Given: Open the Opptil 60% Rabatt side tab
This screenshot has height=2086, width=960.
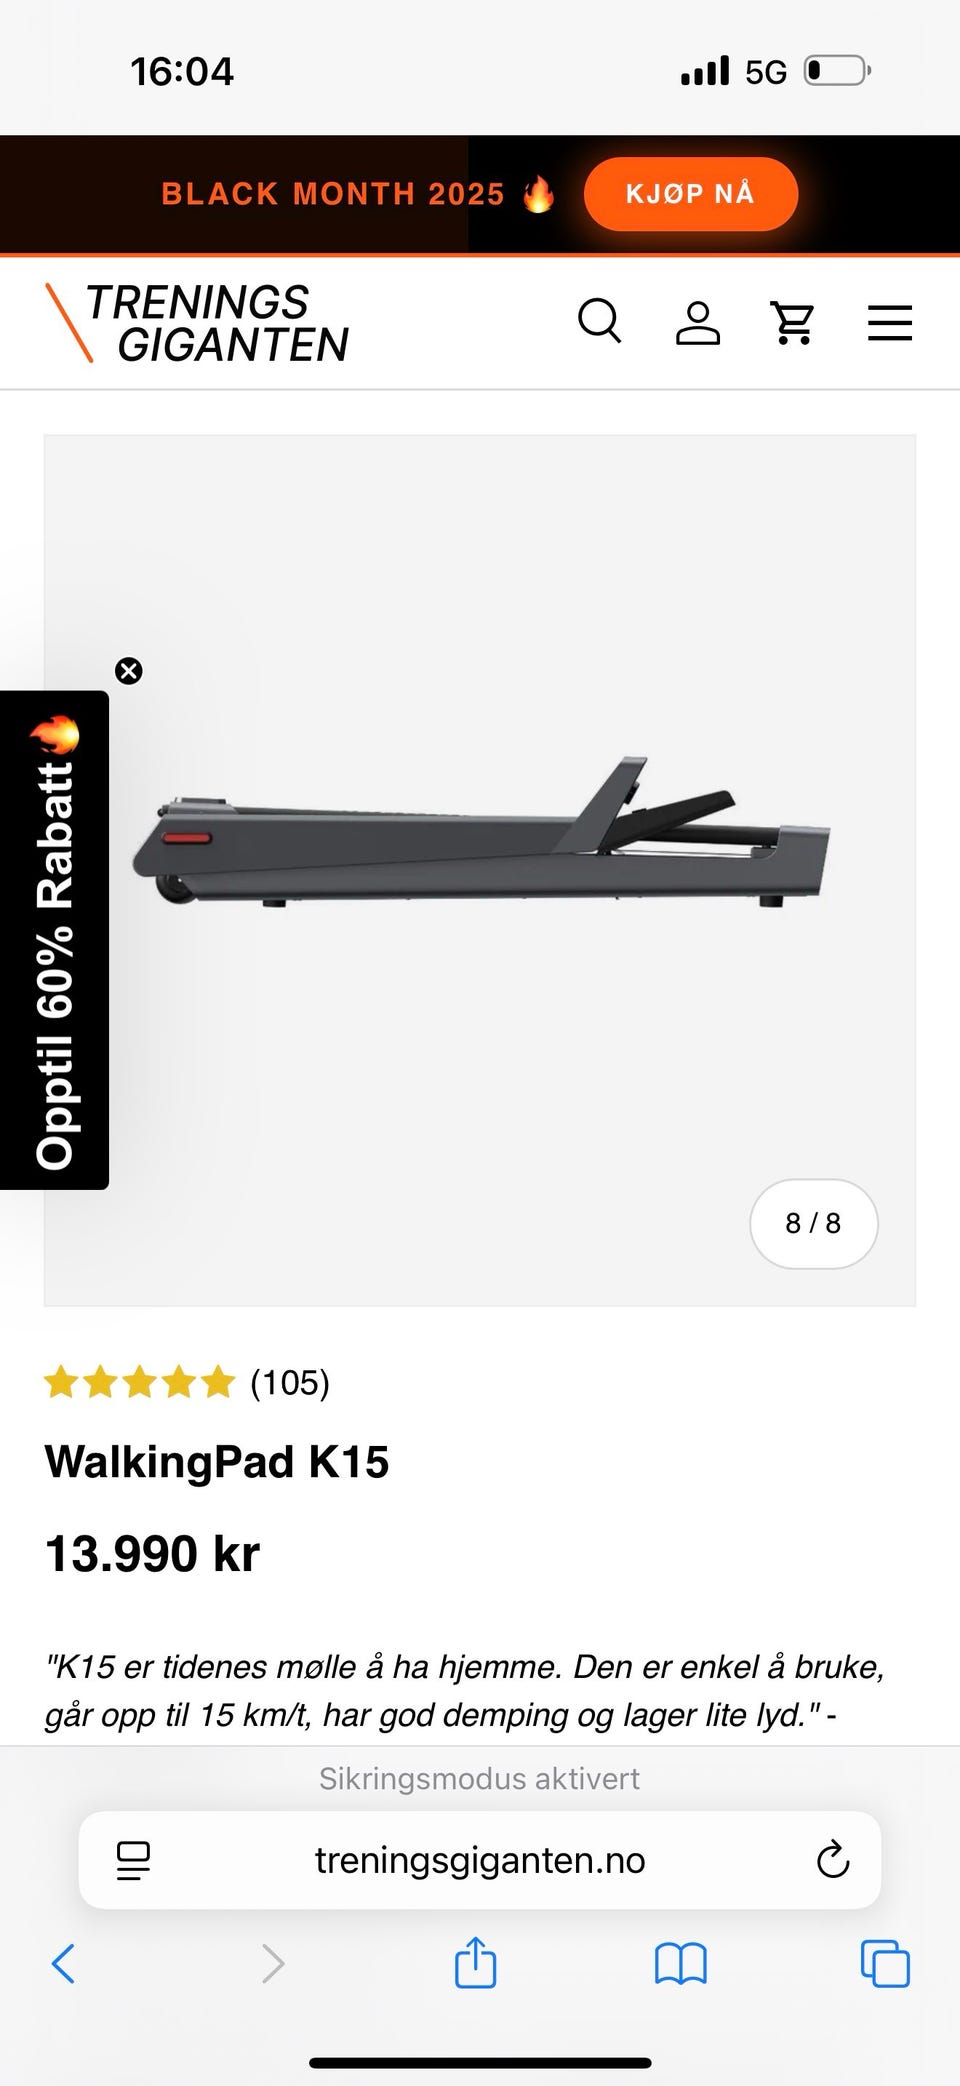Looking at the screenshot, I should tap(54, 940).
